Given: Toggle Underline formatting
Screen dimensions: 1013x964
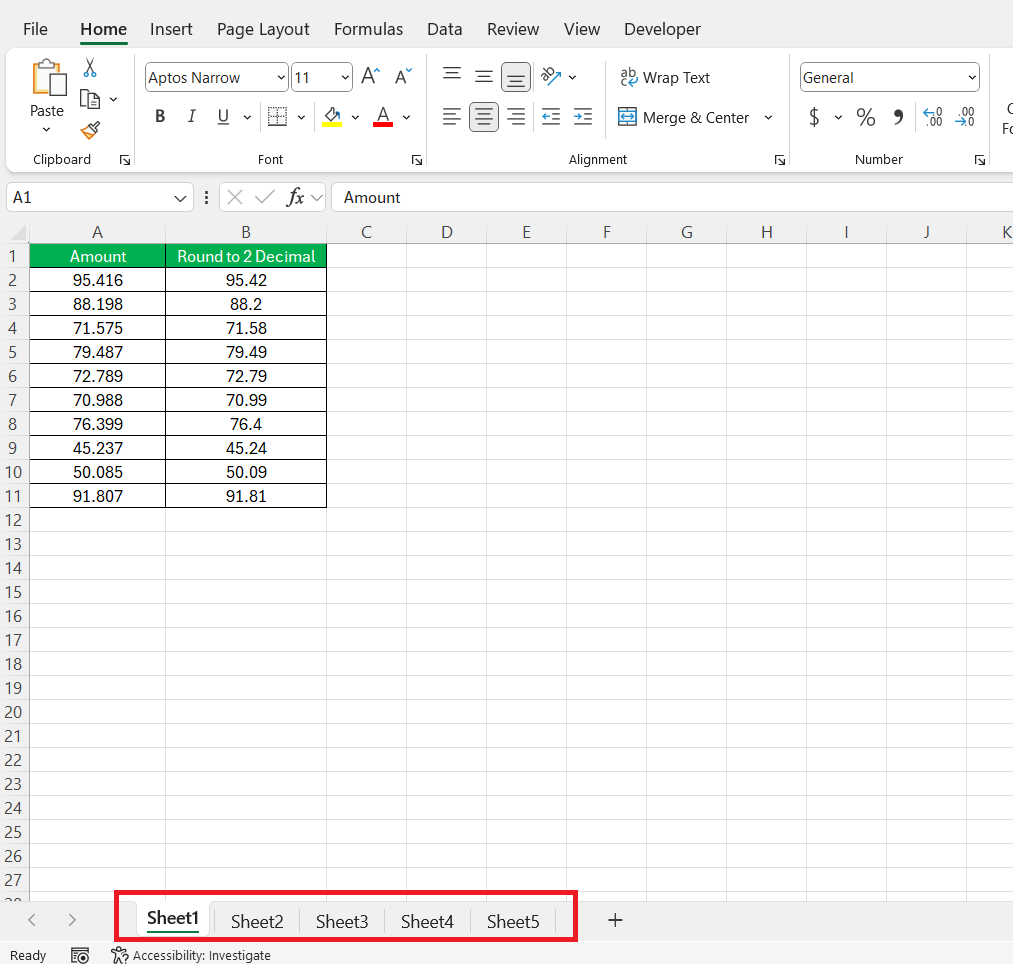Looking at the screenshot, I should click(223, 117).
